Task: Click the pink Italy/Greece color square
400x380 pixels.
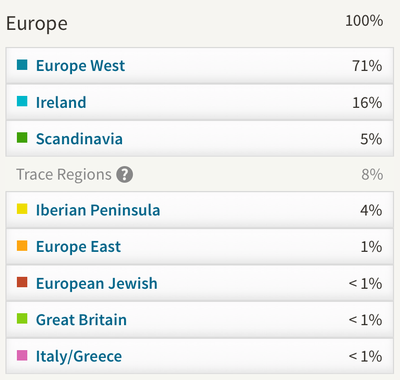Action: tap(22, 355)
